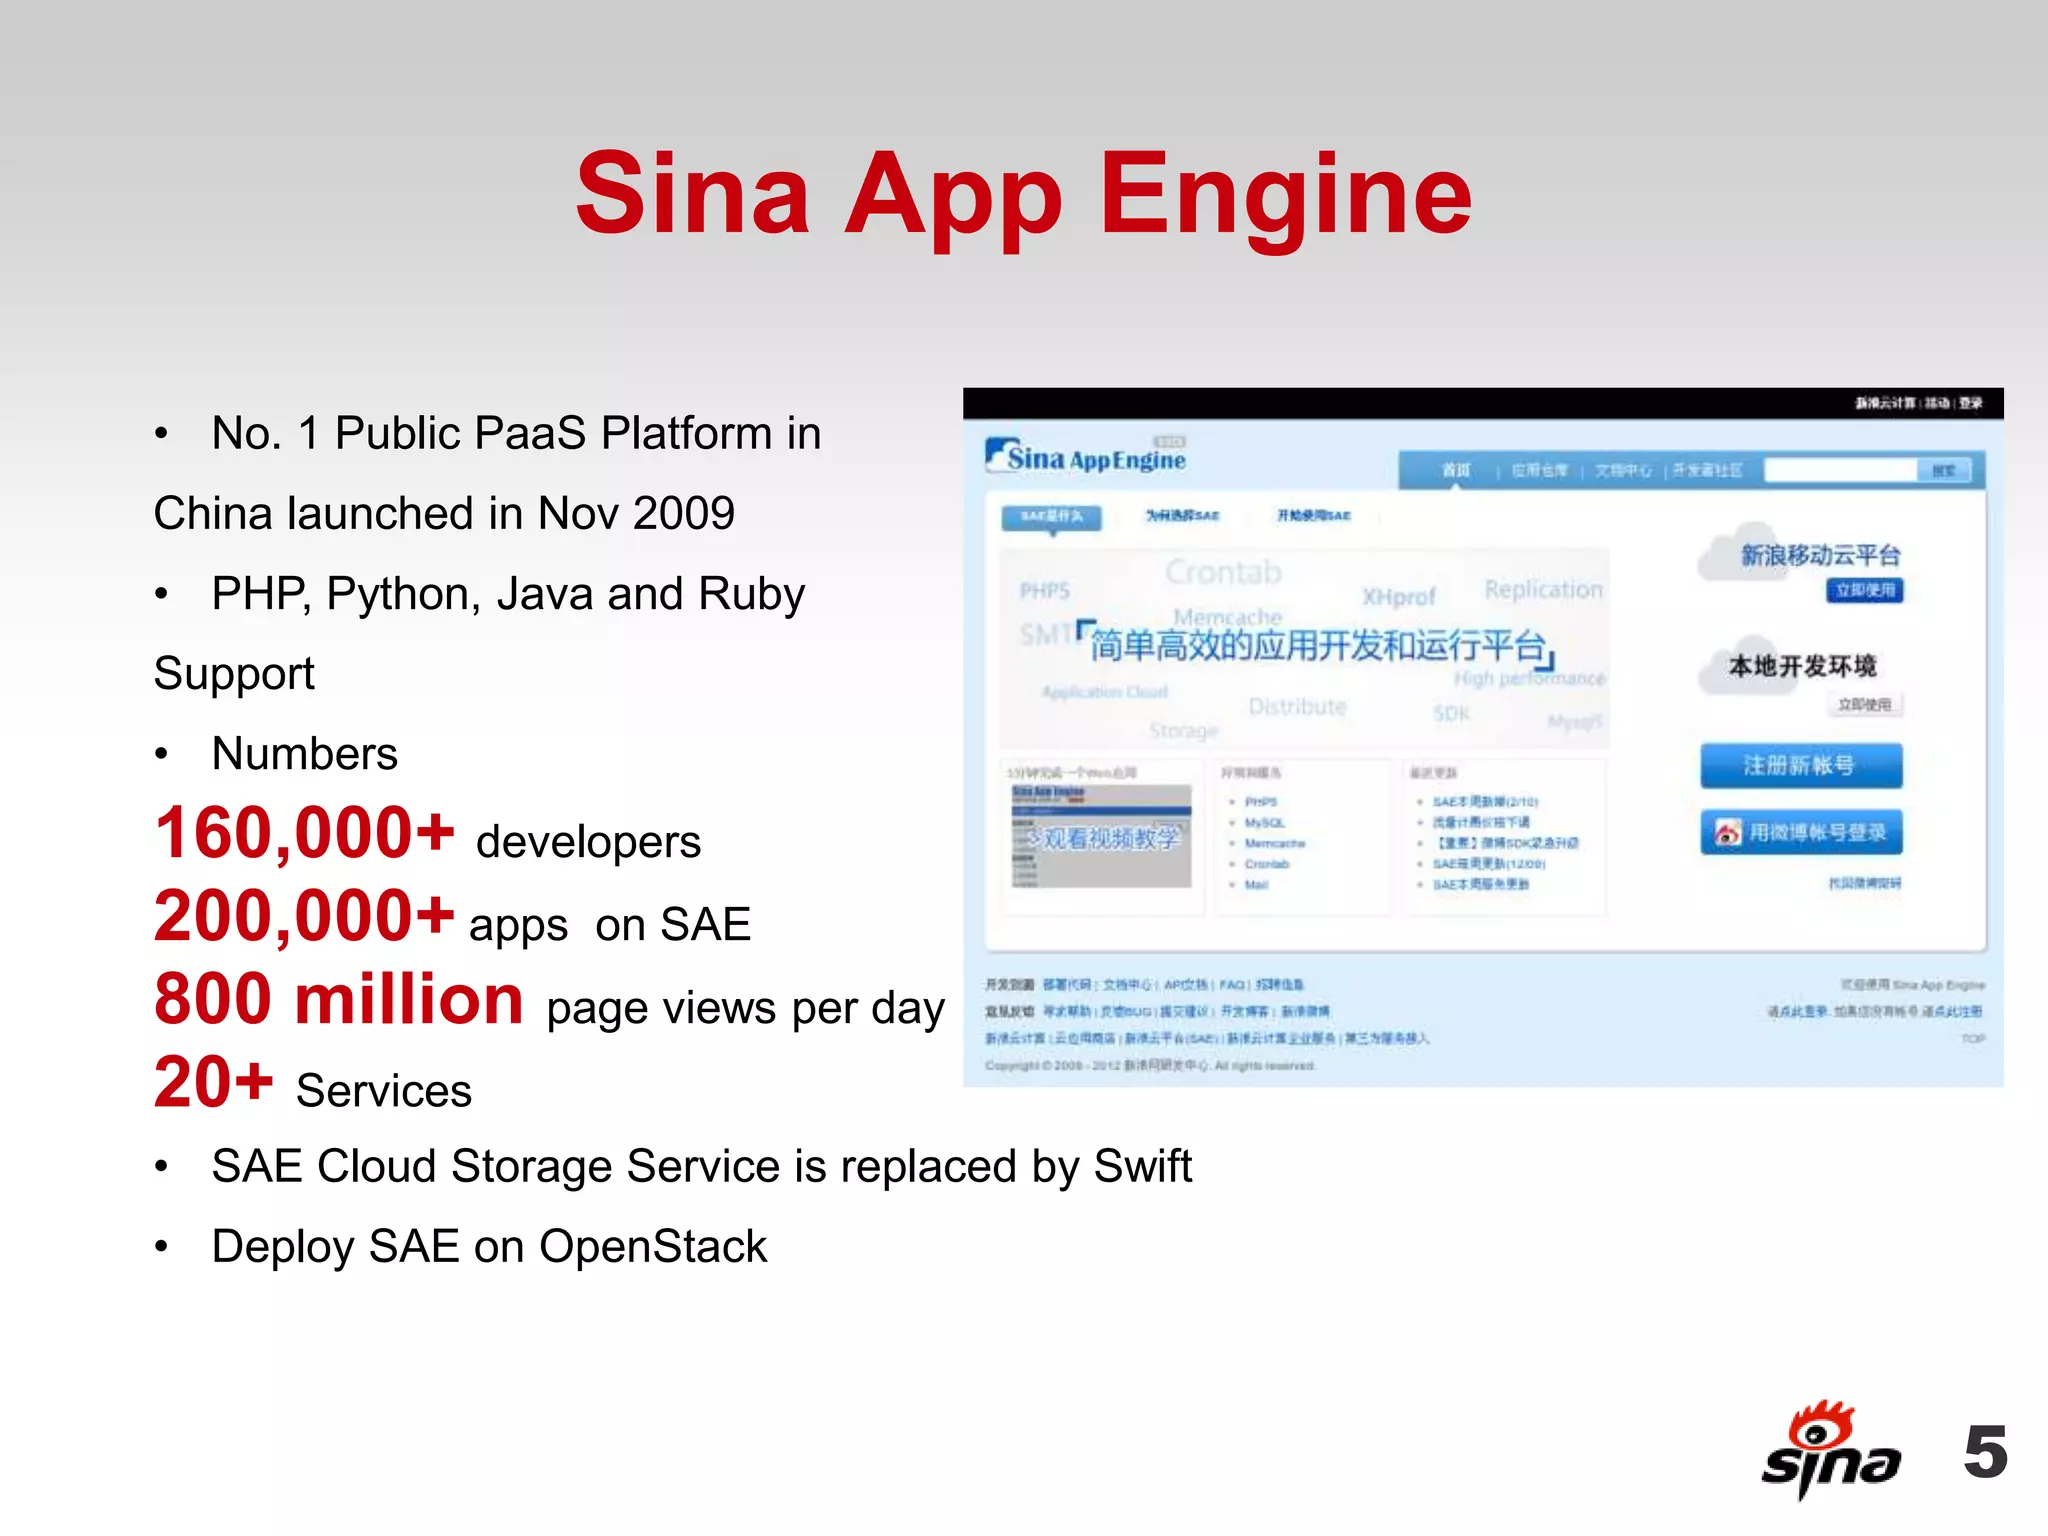
Task: Click 'Deploy SAE on OpenStack' bullet
Action: (x=489, y=1247)
